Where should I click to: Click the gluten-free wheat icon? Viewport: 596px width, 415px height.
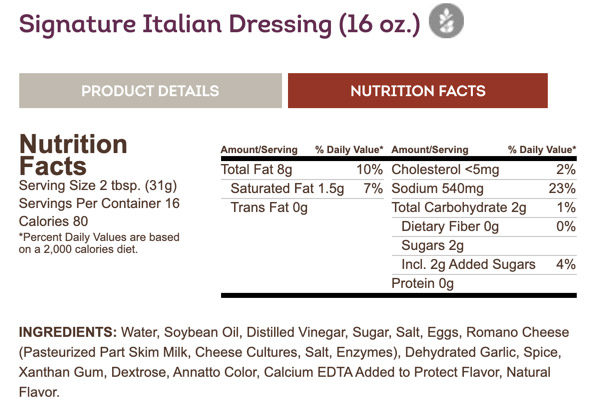click(446, 21)
